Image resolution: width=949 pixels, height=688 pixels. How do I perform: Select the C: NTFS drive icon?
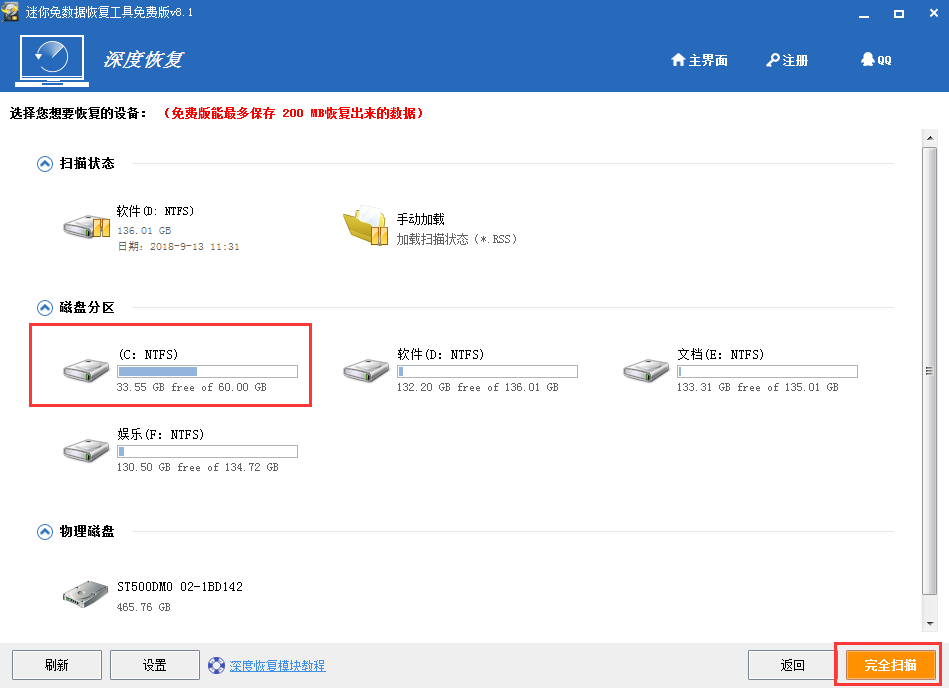86,370
